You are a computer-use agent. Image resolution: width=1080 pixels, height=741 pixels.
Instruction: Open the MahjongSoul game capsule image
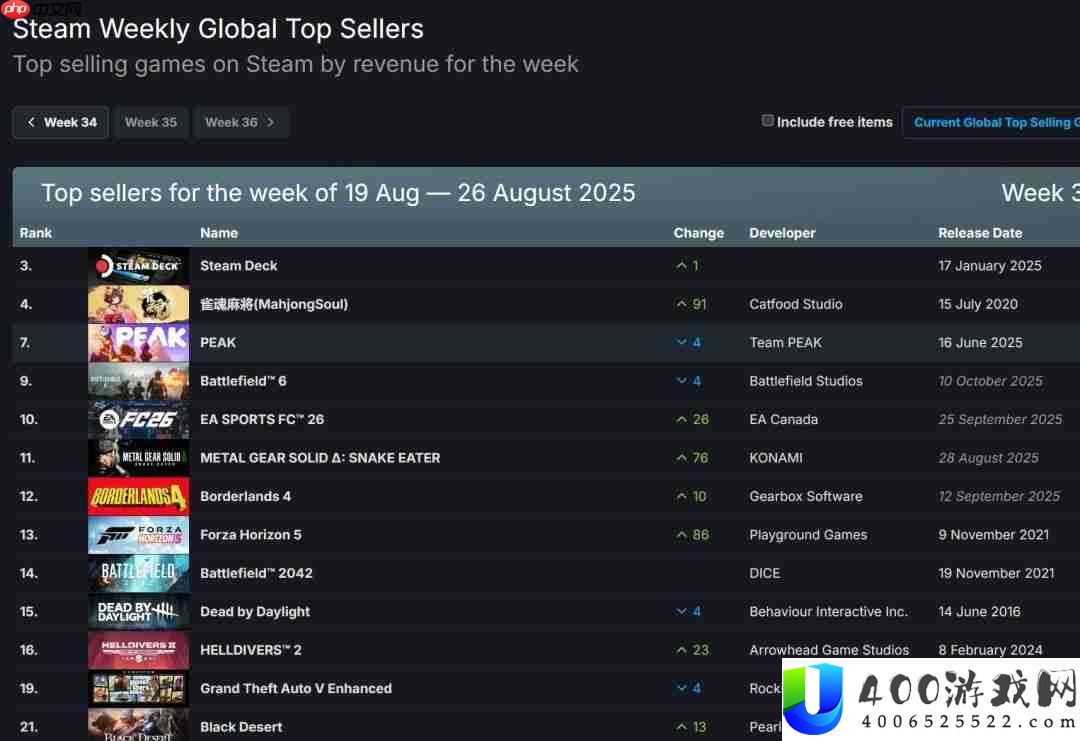click(x=138, y=304)
